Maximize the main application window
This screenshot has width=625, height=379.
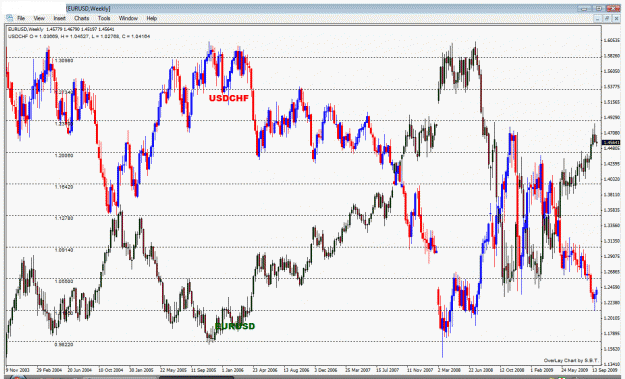point(599,8)
